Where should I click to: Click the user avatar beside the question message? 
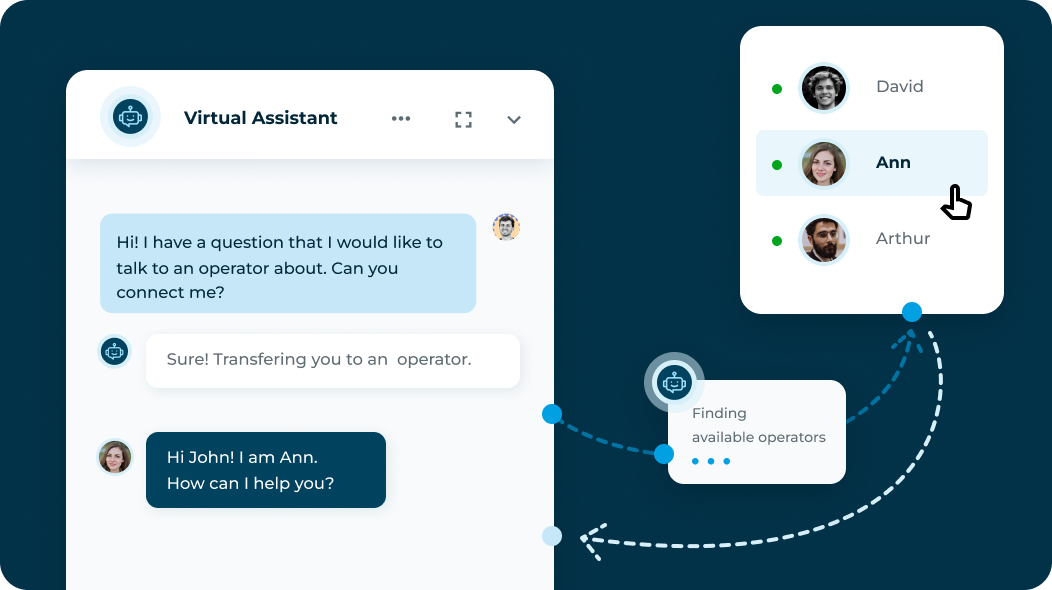(x=506, y=227)
